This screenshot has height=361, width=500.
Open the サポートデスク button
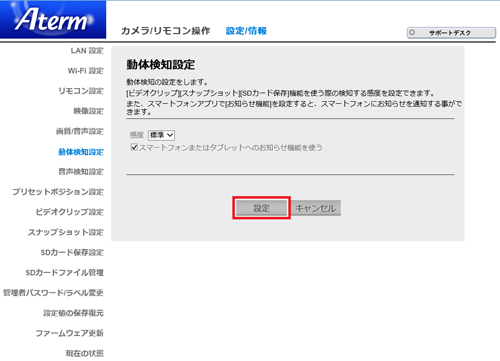[x=451, y=33]
